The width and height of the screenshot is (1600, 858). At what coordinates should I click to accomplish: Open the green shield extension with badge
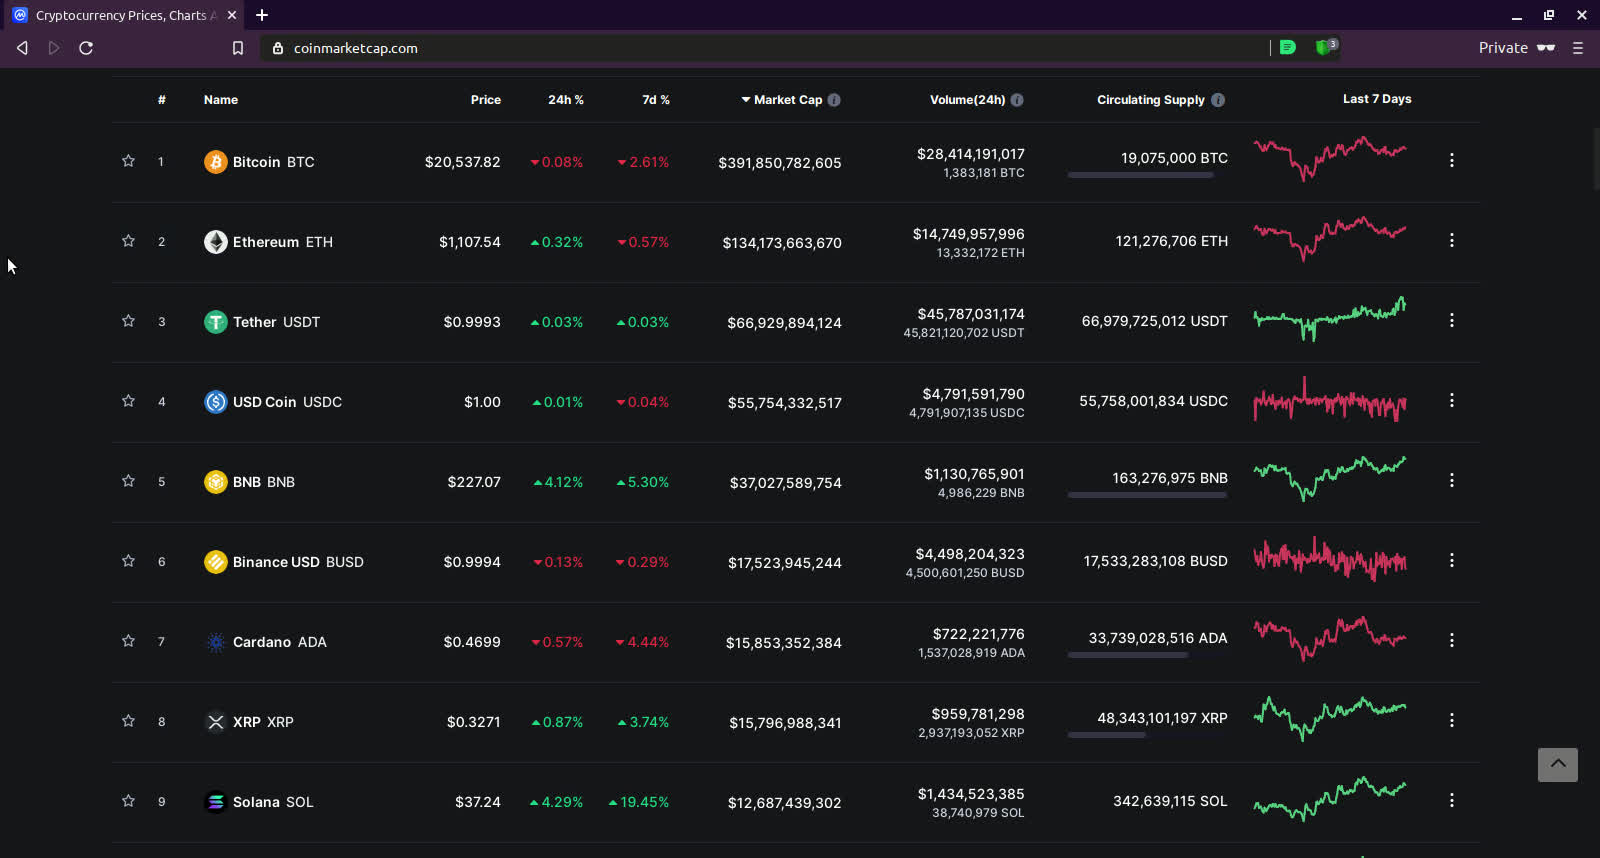click(x=1326, y=47)
